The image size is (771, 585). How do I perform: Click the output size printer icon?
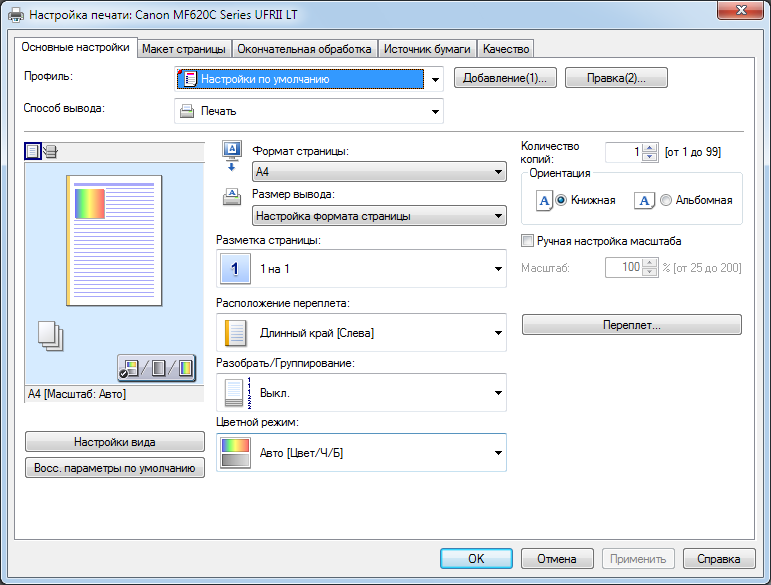pyautogui.click(x=232, y=197)
